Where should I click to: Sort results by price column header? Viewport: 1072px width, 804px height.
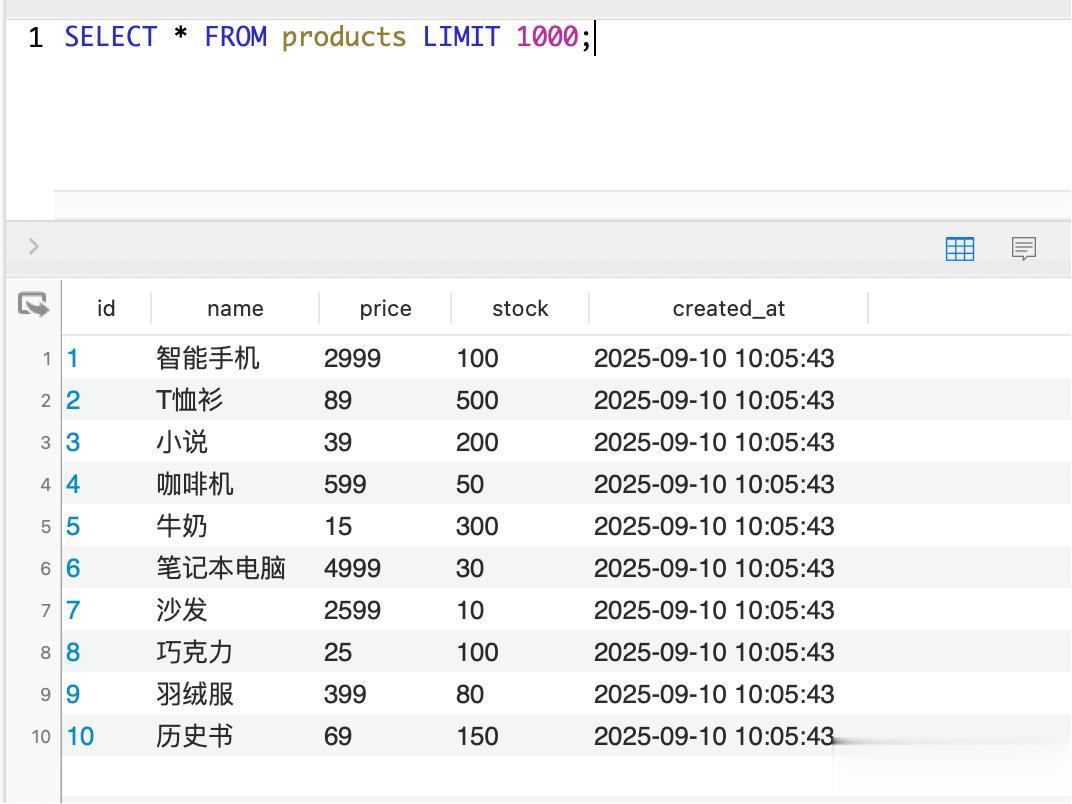click(385, 308)
